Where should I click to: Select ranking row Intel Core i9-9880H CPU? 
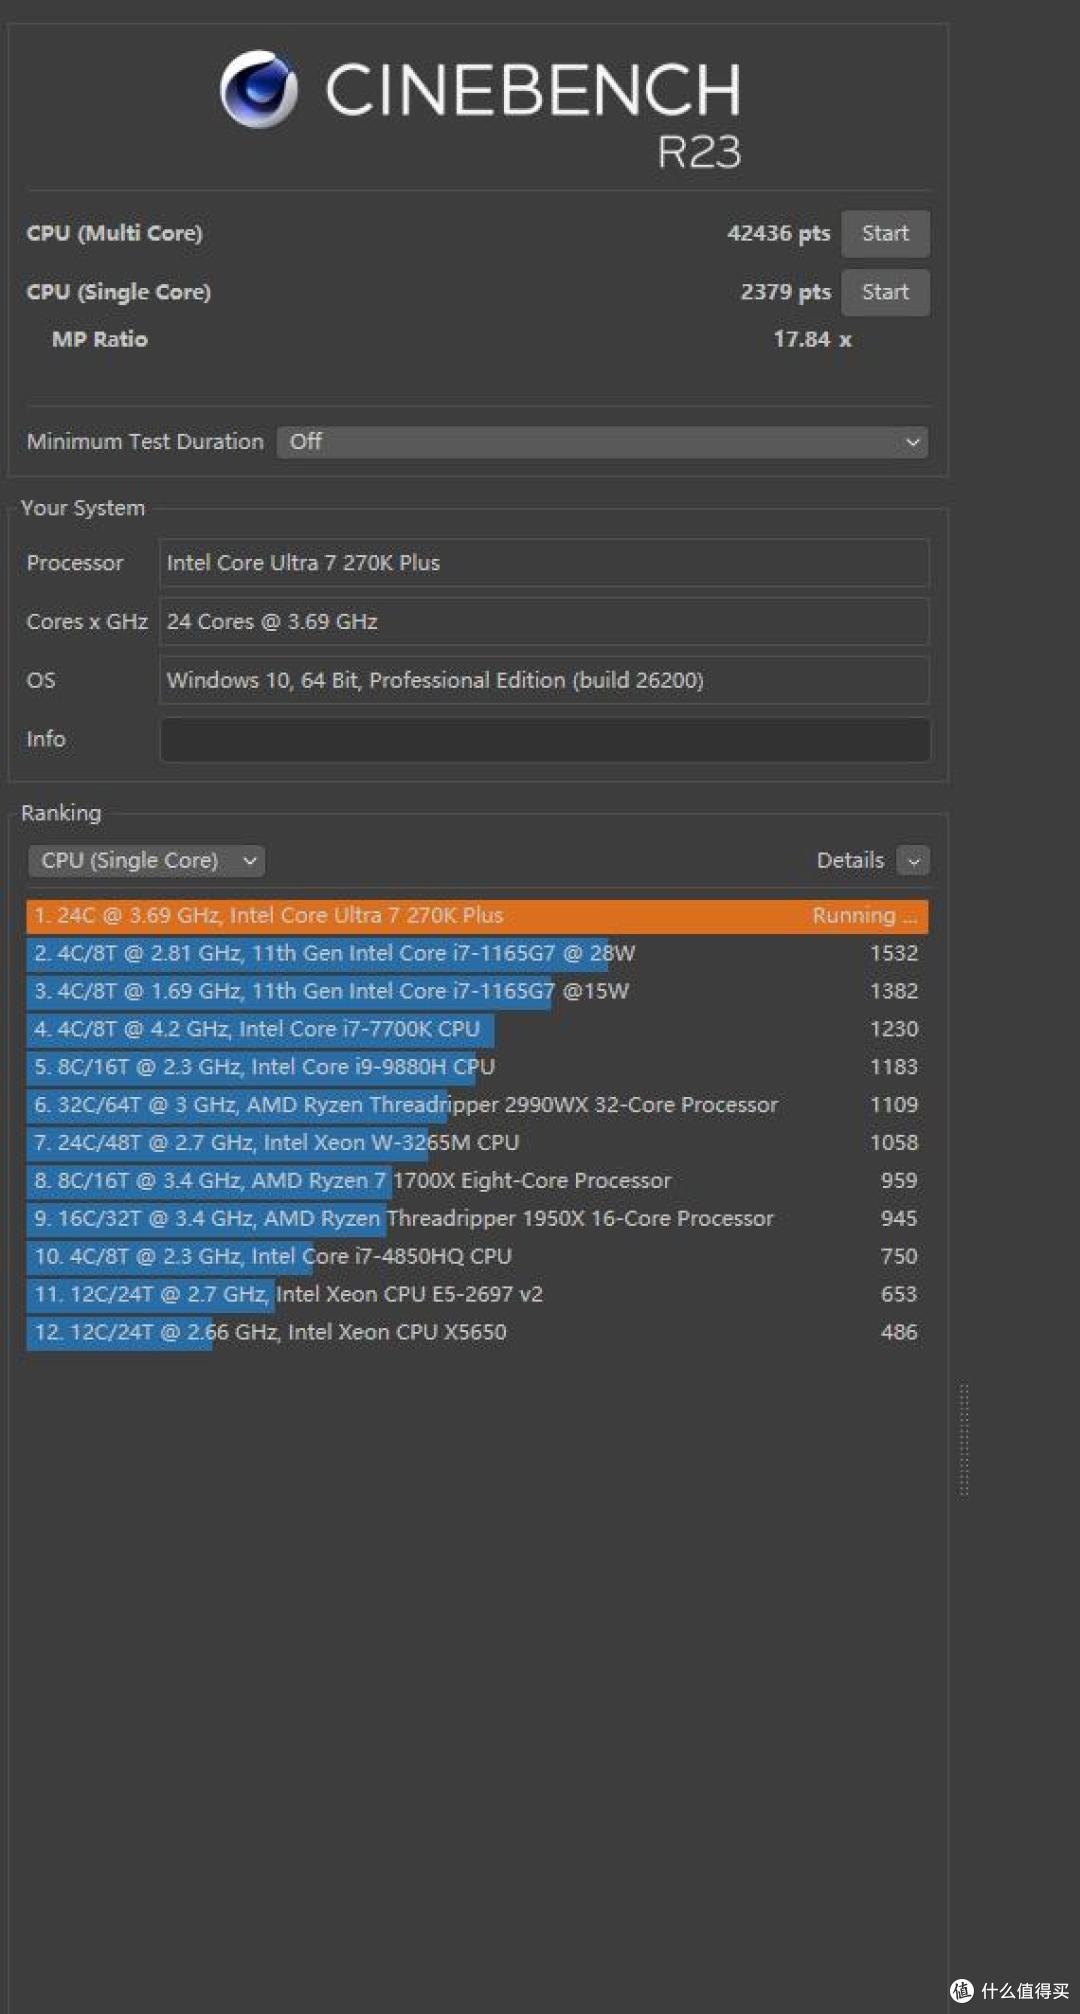click(x=477, y=1068)
